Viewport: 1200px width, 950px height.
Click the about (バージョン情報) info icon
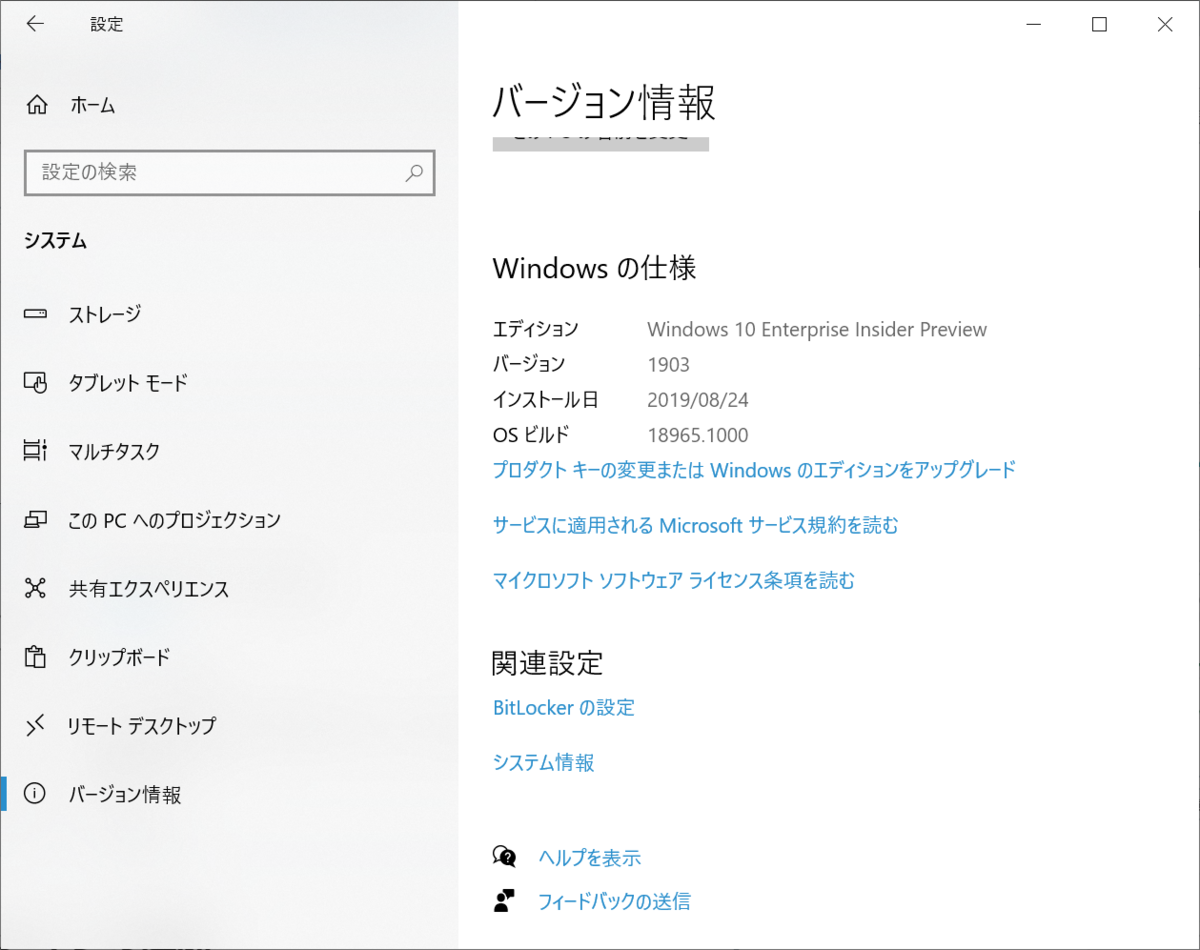click(x=36, y=794)
